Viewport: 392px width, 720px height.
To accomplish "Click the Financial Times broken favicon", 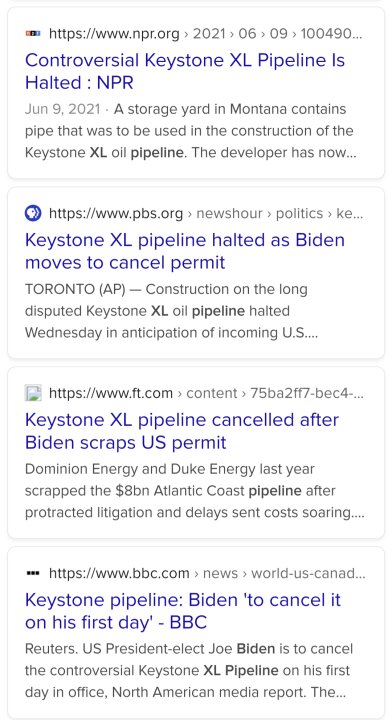I will pos(33,393).
